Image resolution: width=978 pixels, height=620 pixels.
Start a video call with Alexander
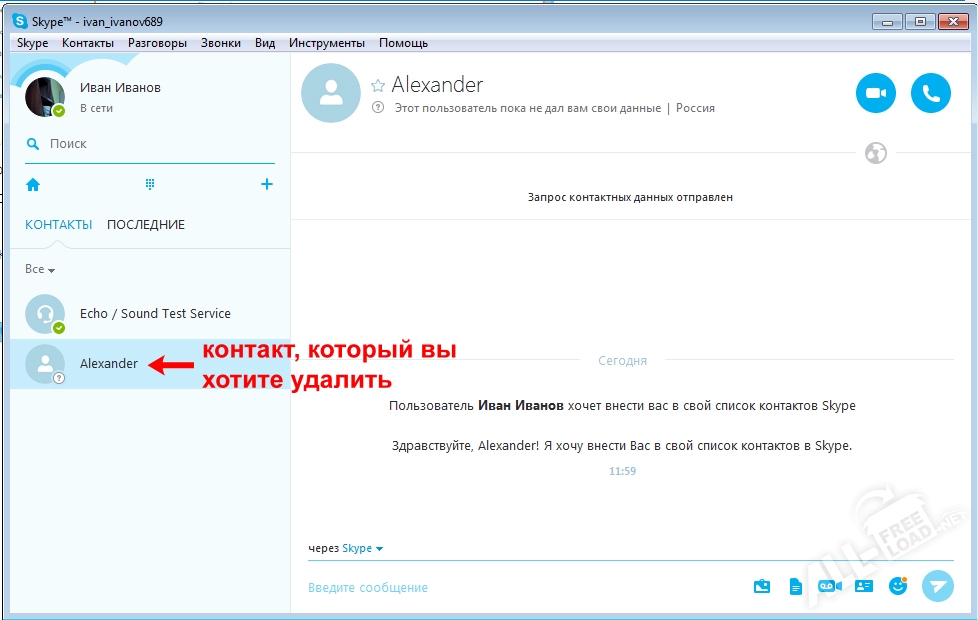point(875,92)
